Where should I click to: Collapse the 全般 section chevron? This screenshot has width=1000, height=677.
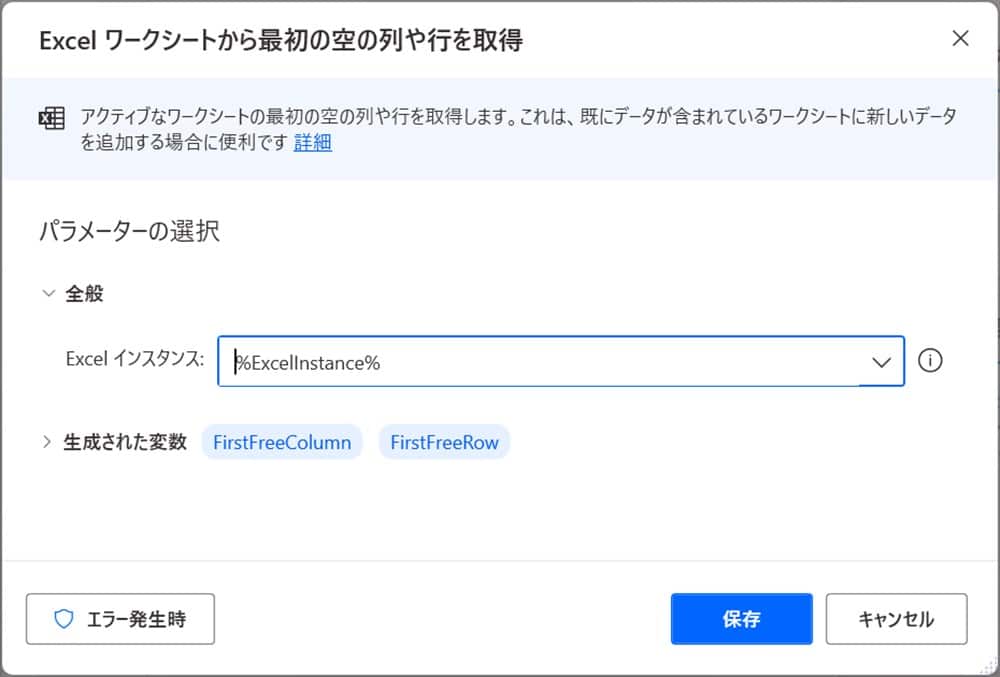tap(47, 294)
